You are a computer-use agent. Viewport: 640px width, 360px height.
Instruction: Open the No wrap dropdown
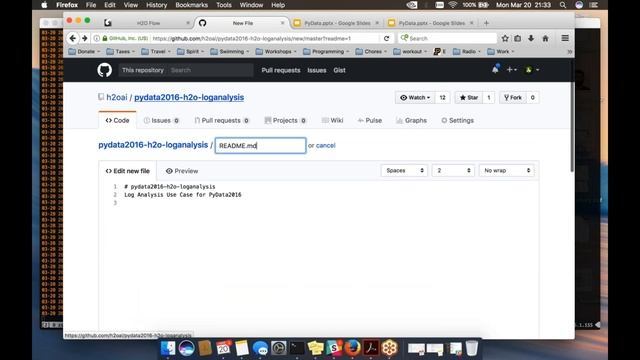coord(507,171)
